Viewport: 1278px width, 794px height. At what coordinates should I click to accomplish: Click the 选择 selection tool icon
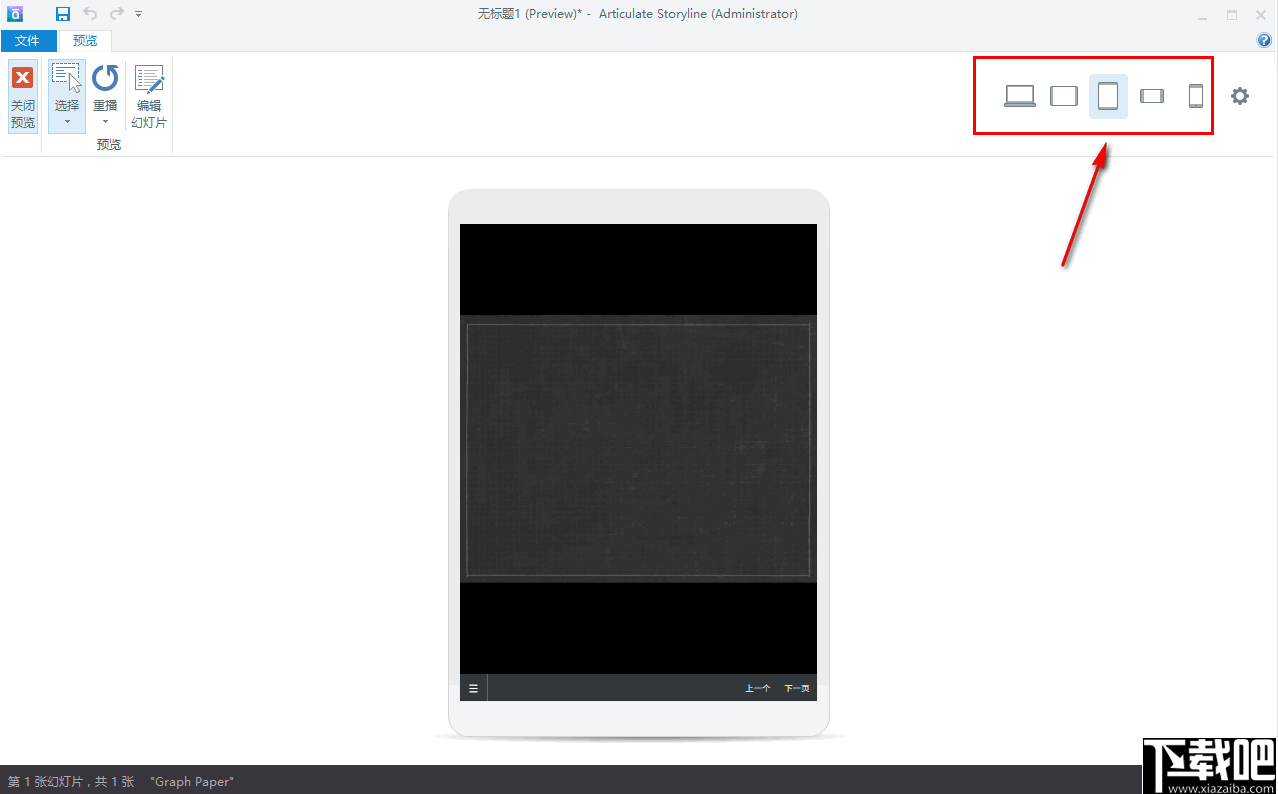tap(67, 78)
